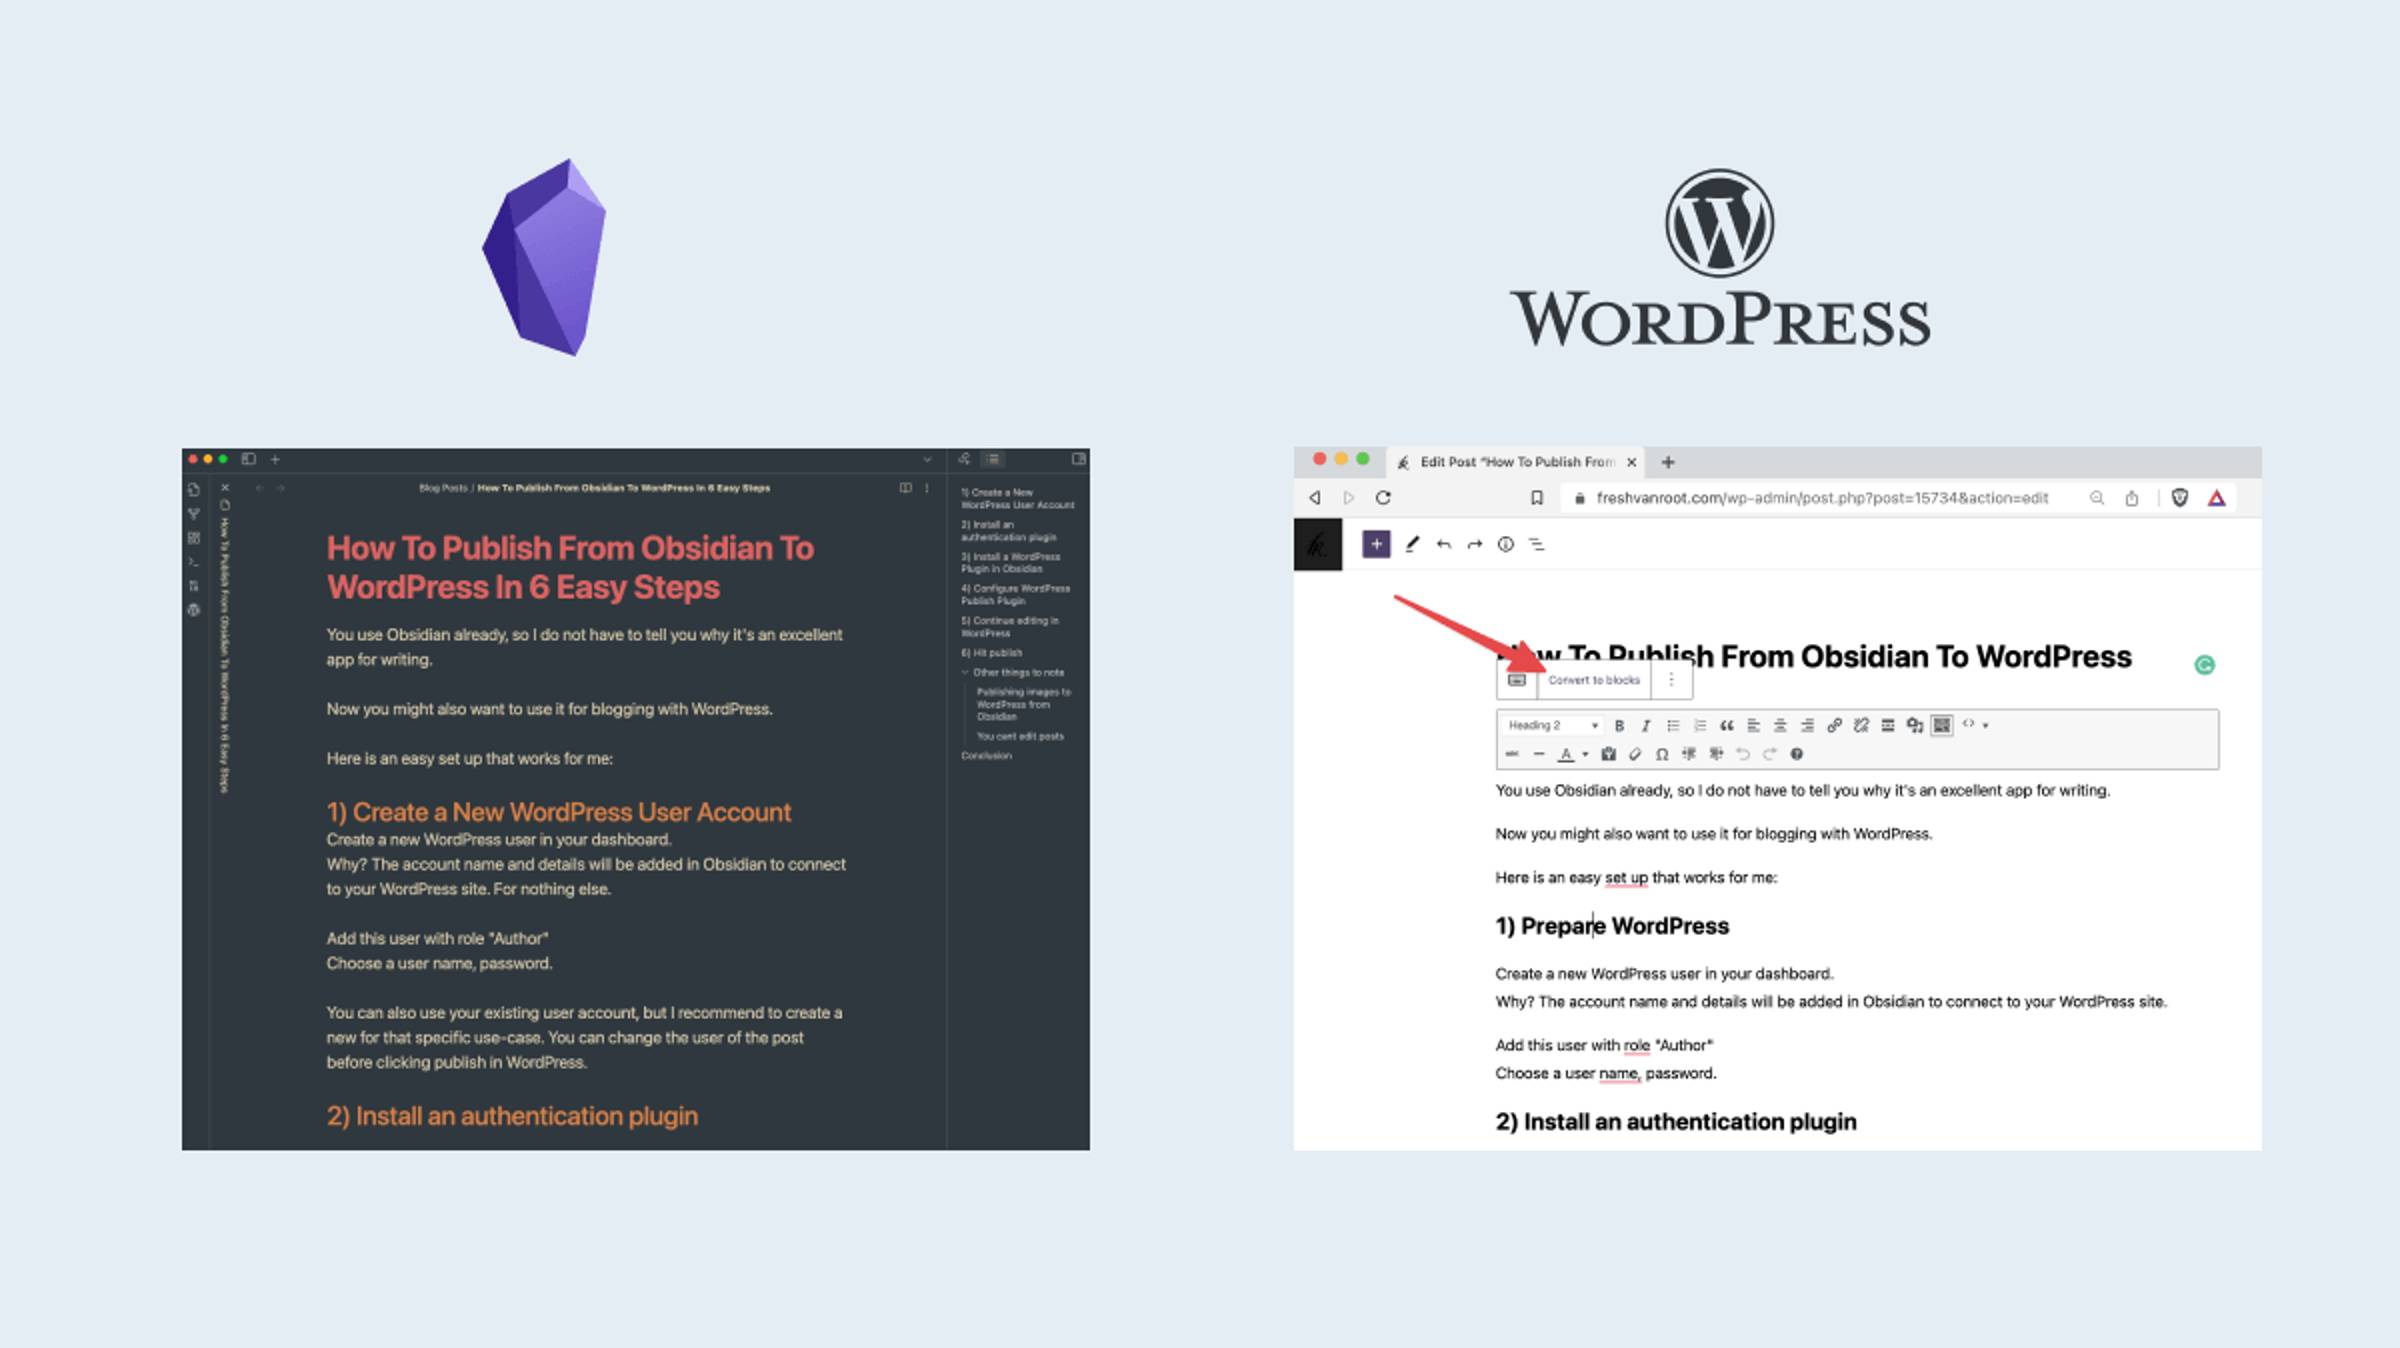Click site logo to view posts

tap(1318, 544)
